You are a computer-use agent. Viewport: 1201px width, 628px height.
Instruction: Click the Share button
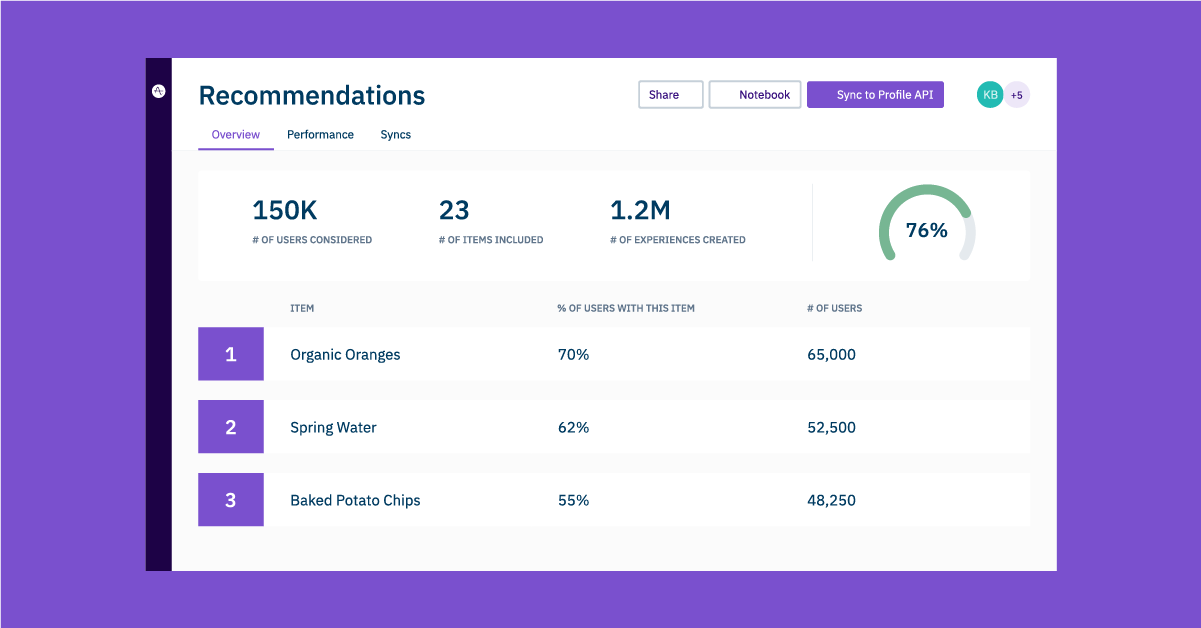click(x=670, y=95)
